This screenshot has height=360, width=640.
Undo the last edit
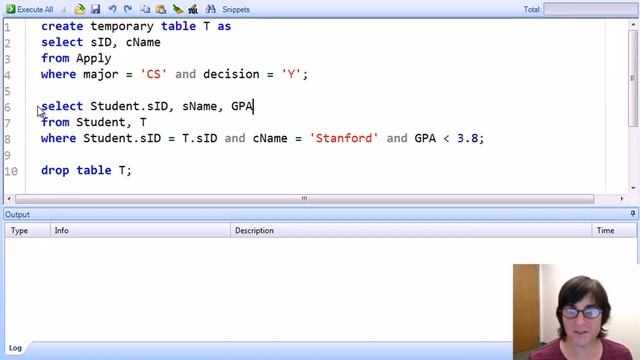pos(112,9)
